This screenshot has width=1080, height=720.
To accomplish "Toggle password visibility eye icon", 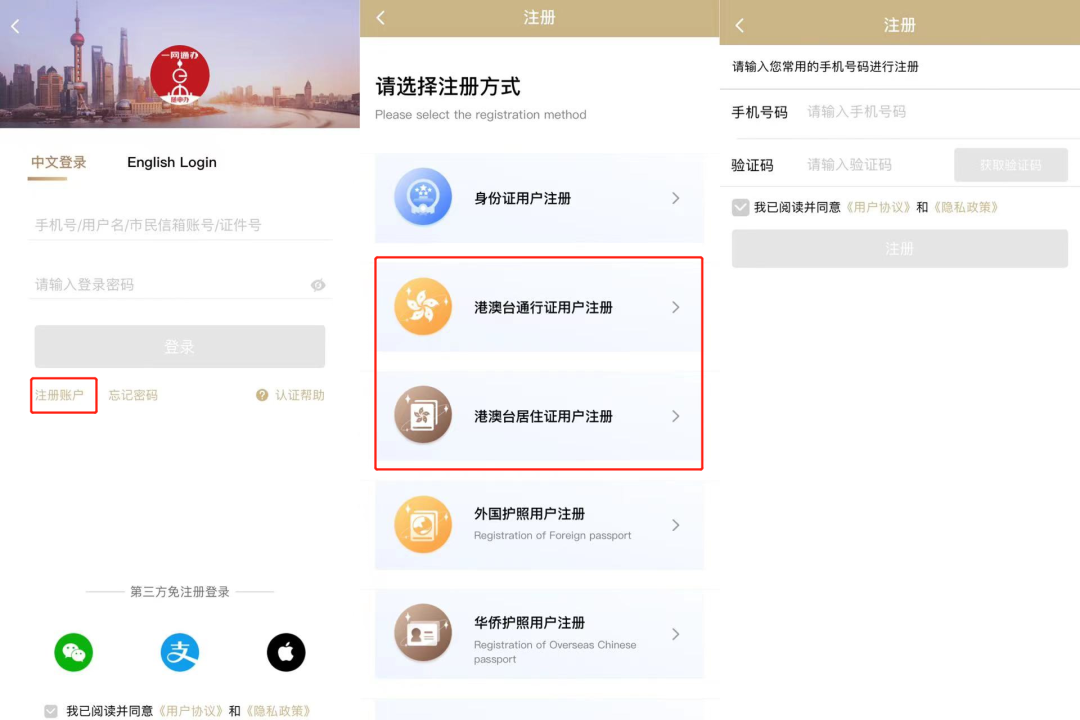I will 318,285.
